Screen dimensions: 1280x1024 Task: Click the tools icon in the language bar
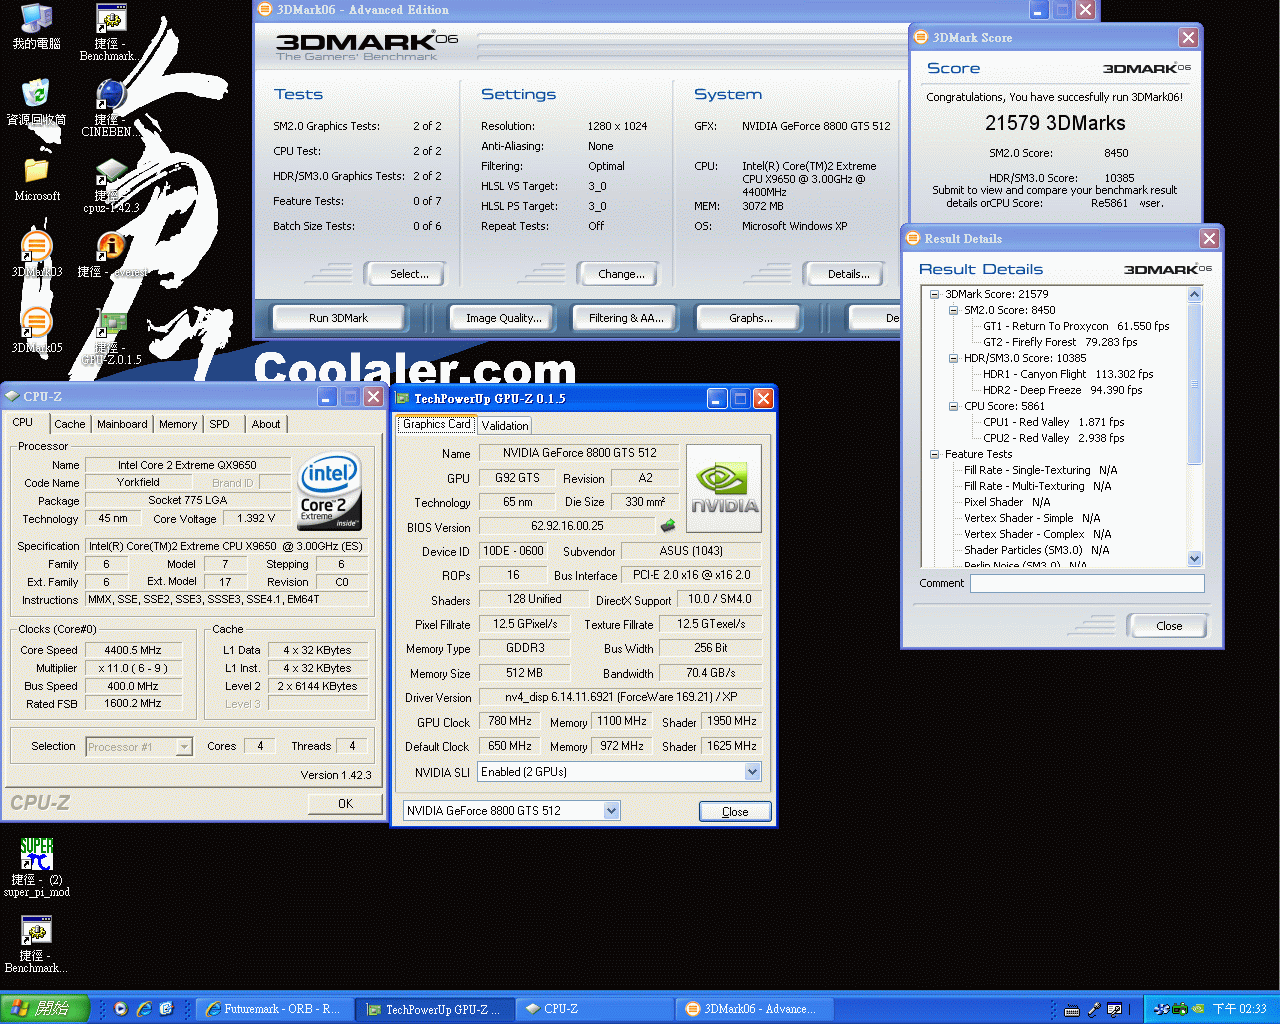click(x=1094, y=1010)
